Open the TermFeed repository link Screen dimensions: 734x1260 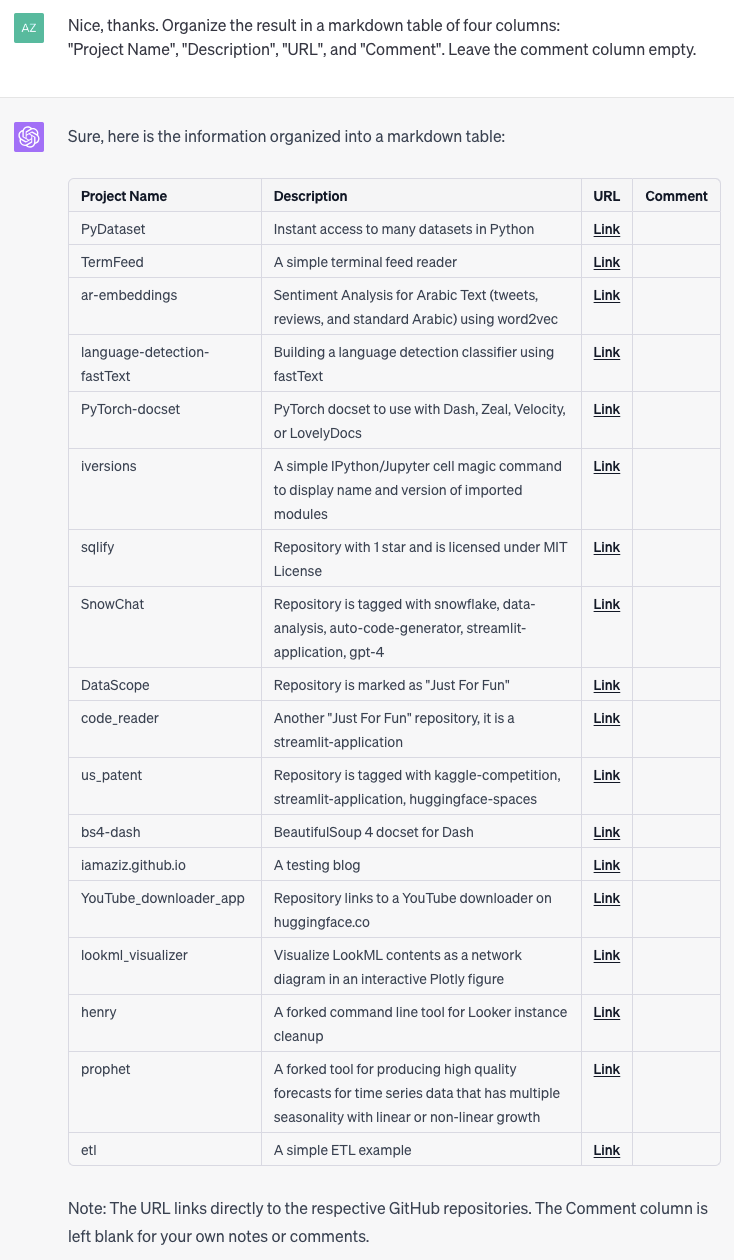click(x=606, y=262)
